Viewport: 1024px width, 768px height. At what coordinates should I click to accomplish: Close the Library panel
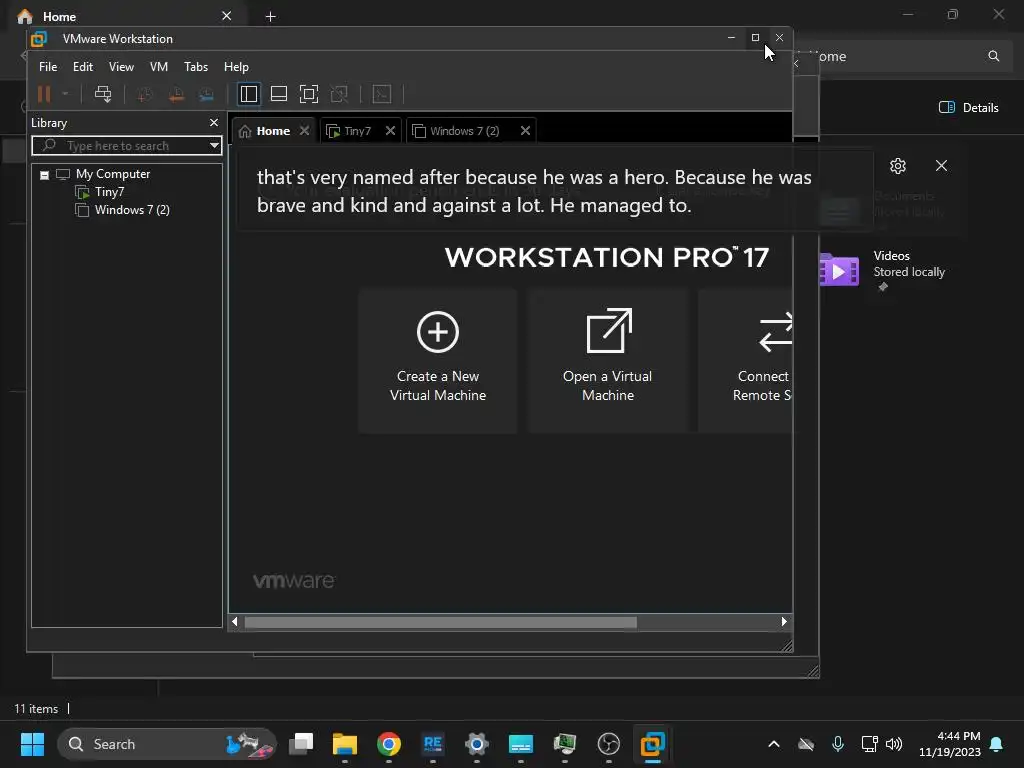(x=214, y=123)
